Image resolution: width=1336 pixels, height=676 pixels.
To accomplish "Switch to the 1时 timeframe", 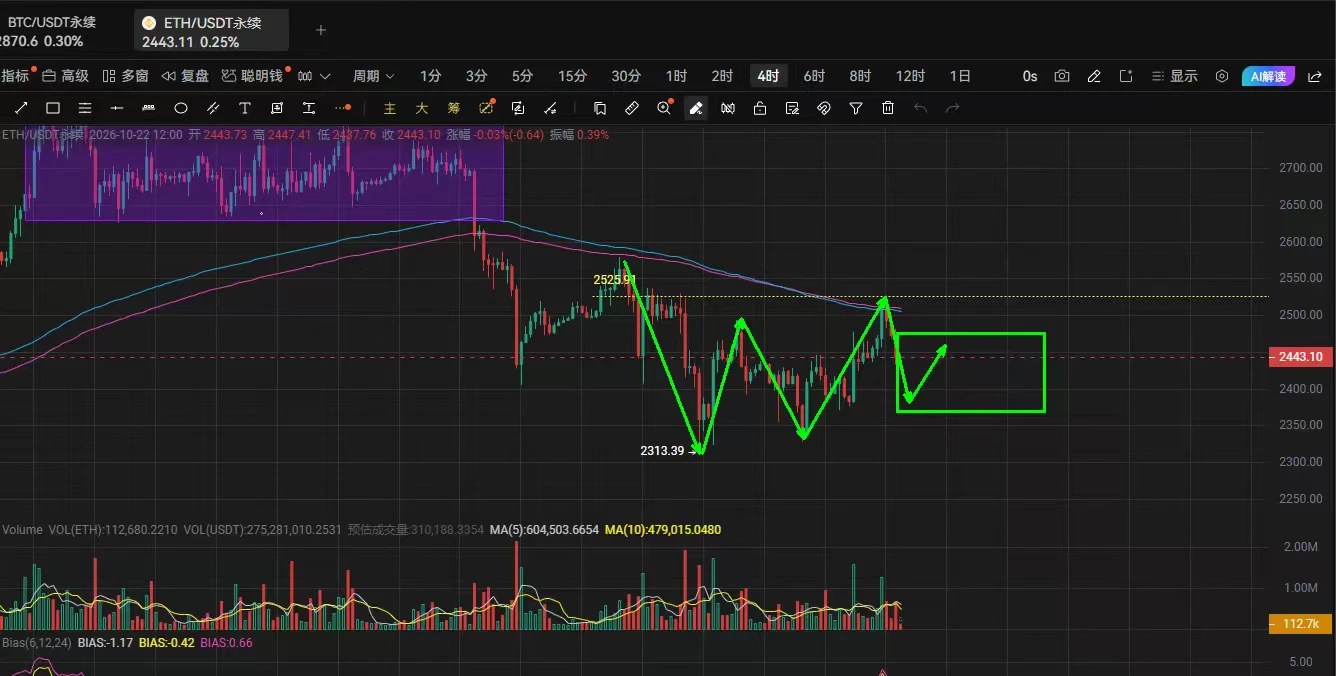I will pyautogui.click(x=676, y=76).
